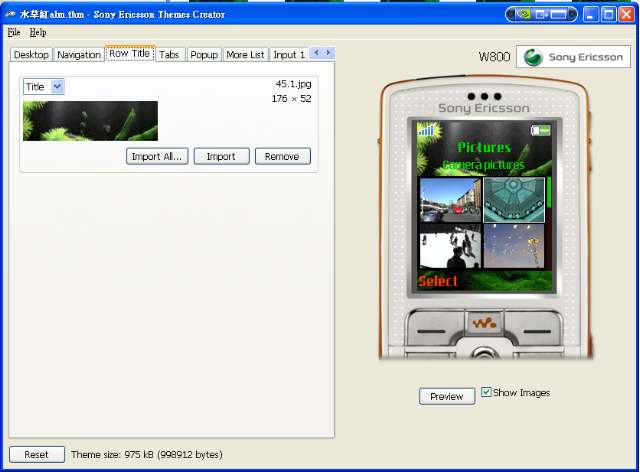Screen dimensions: 640x472
Task: Click the evening sky photo thumbnail
Action: coord(514,246)
